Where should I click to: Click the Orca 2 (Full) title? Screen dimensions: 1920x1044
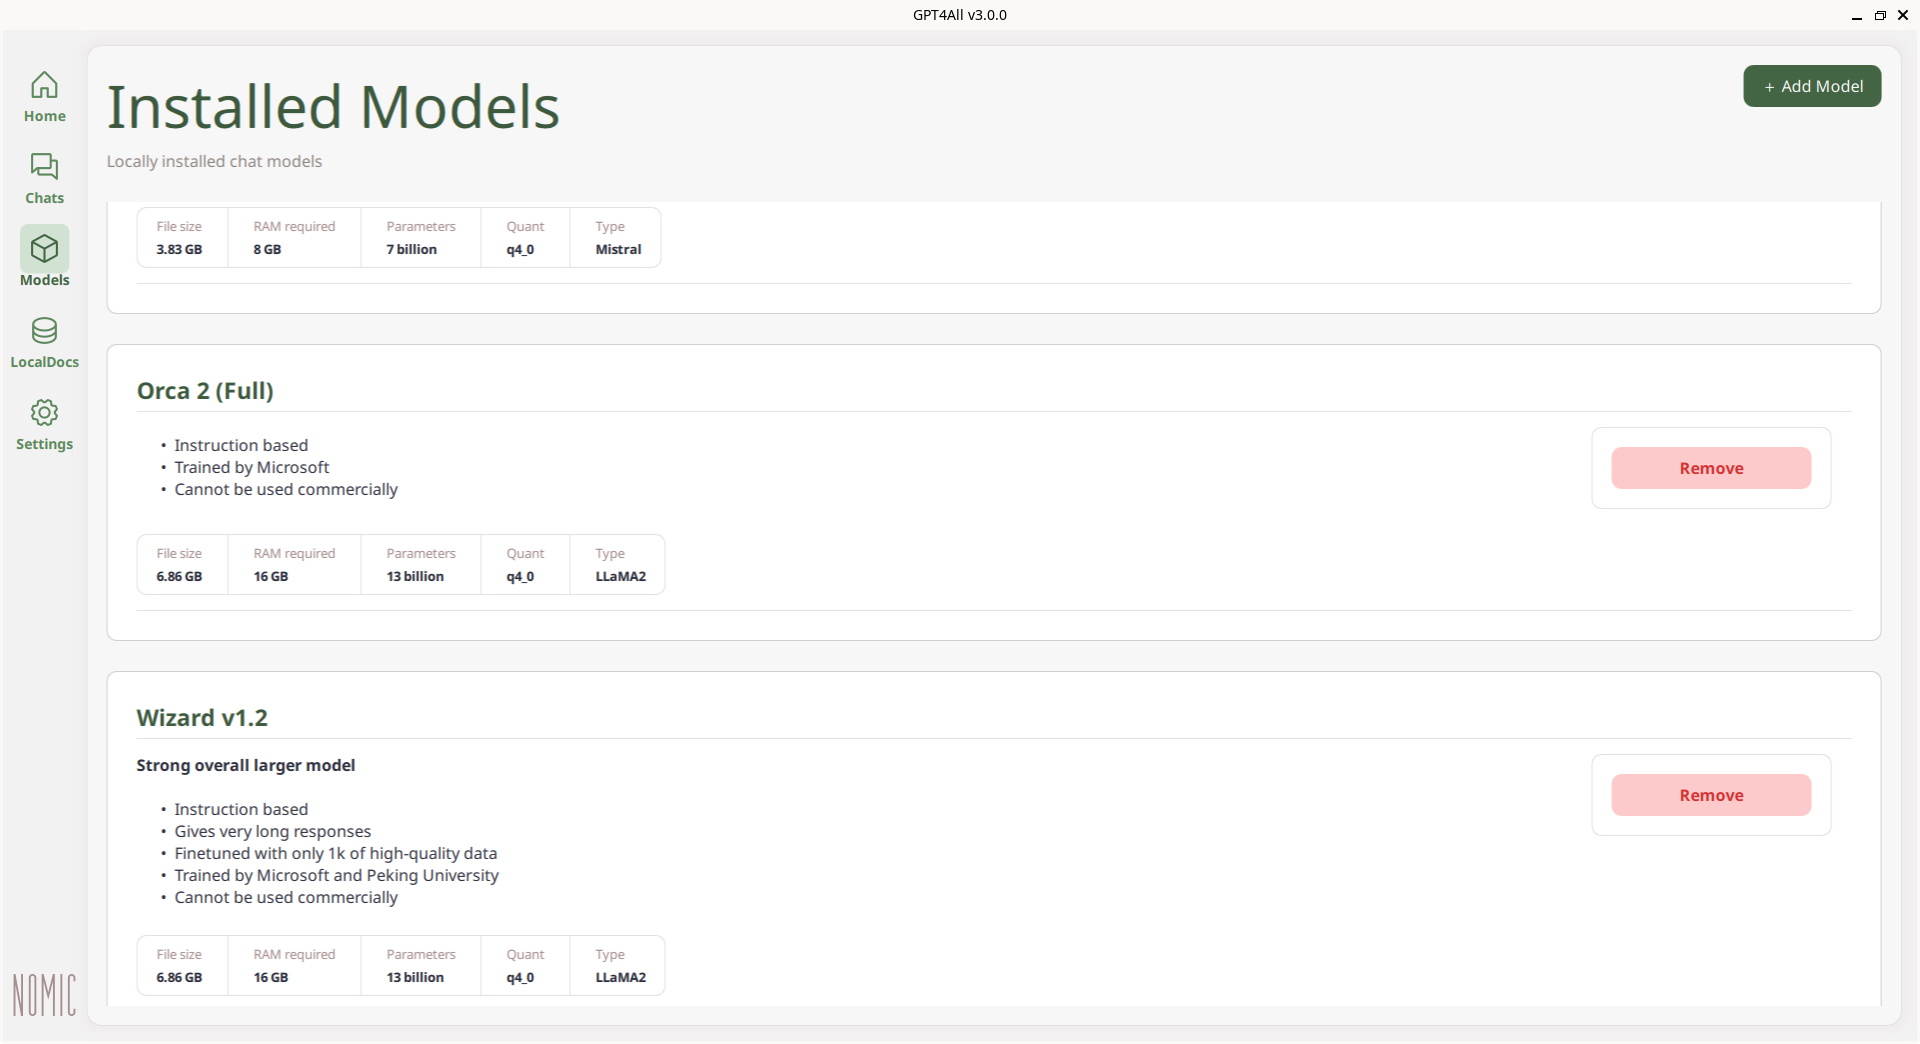[x=205, y=391]
